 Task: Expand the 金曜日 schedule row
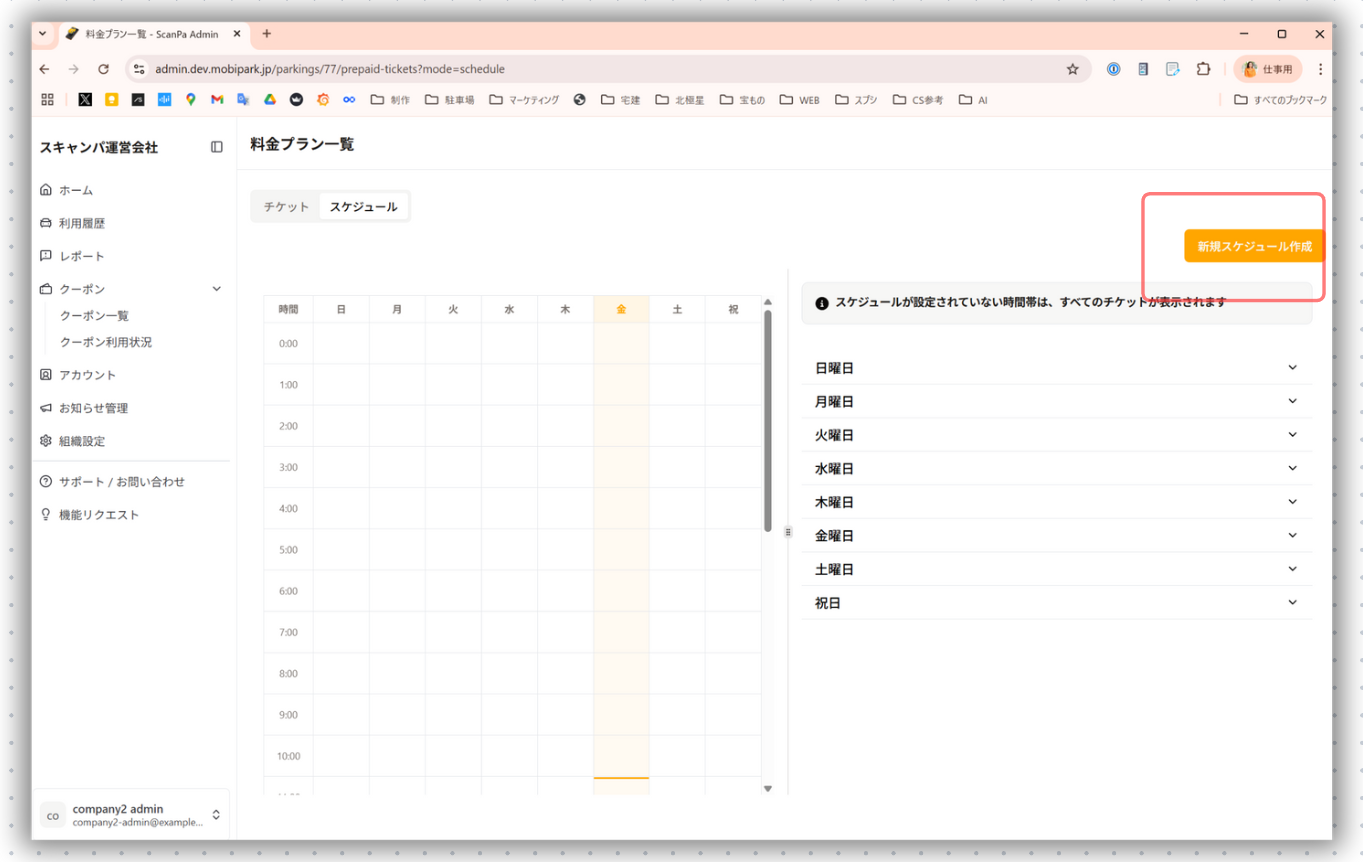(x=1056, y=536)
